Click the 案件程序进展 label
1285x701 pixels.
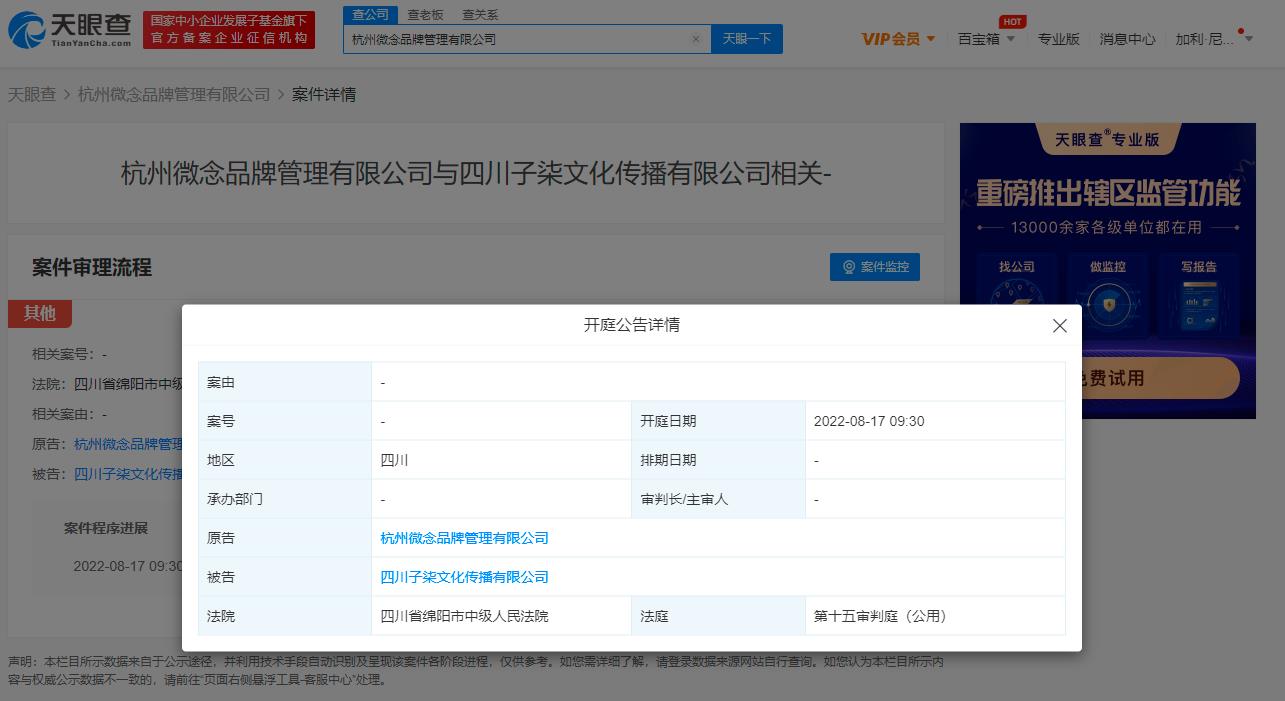click(106, 528)
